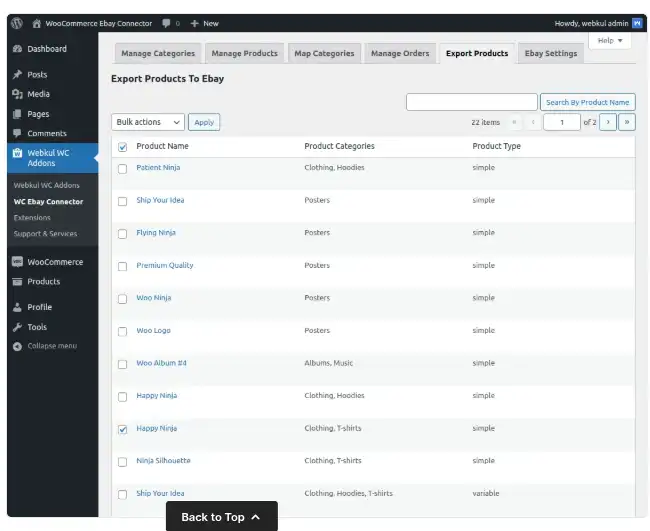Viewport: 650px width, 531px height.
Task: Open the Bulk actions dropdown
Action: (x=147, y=122)
